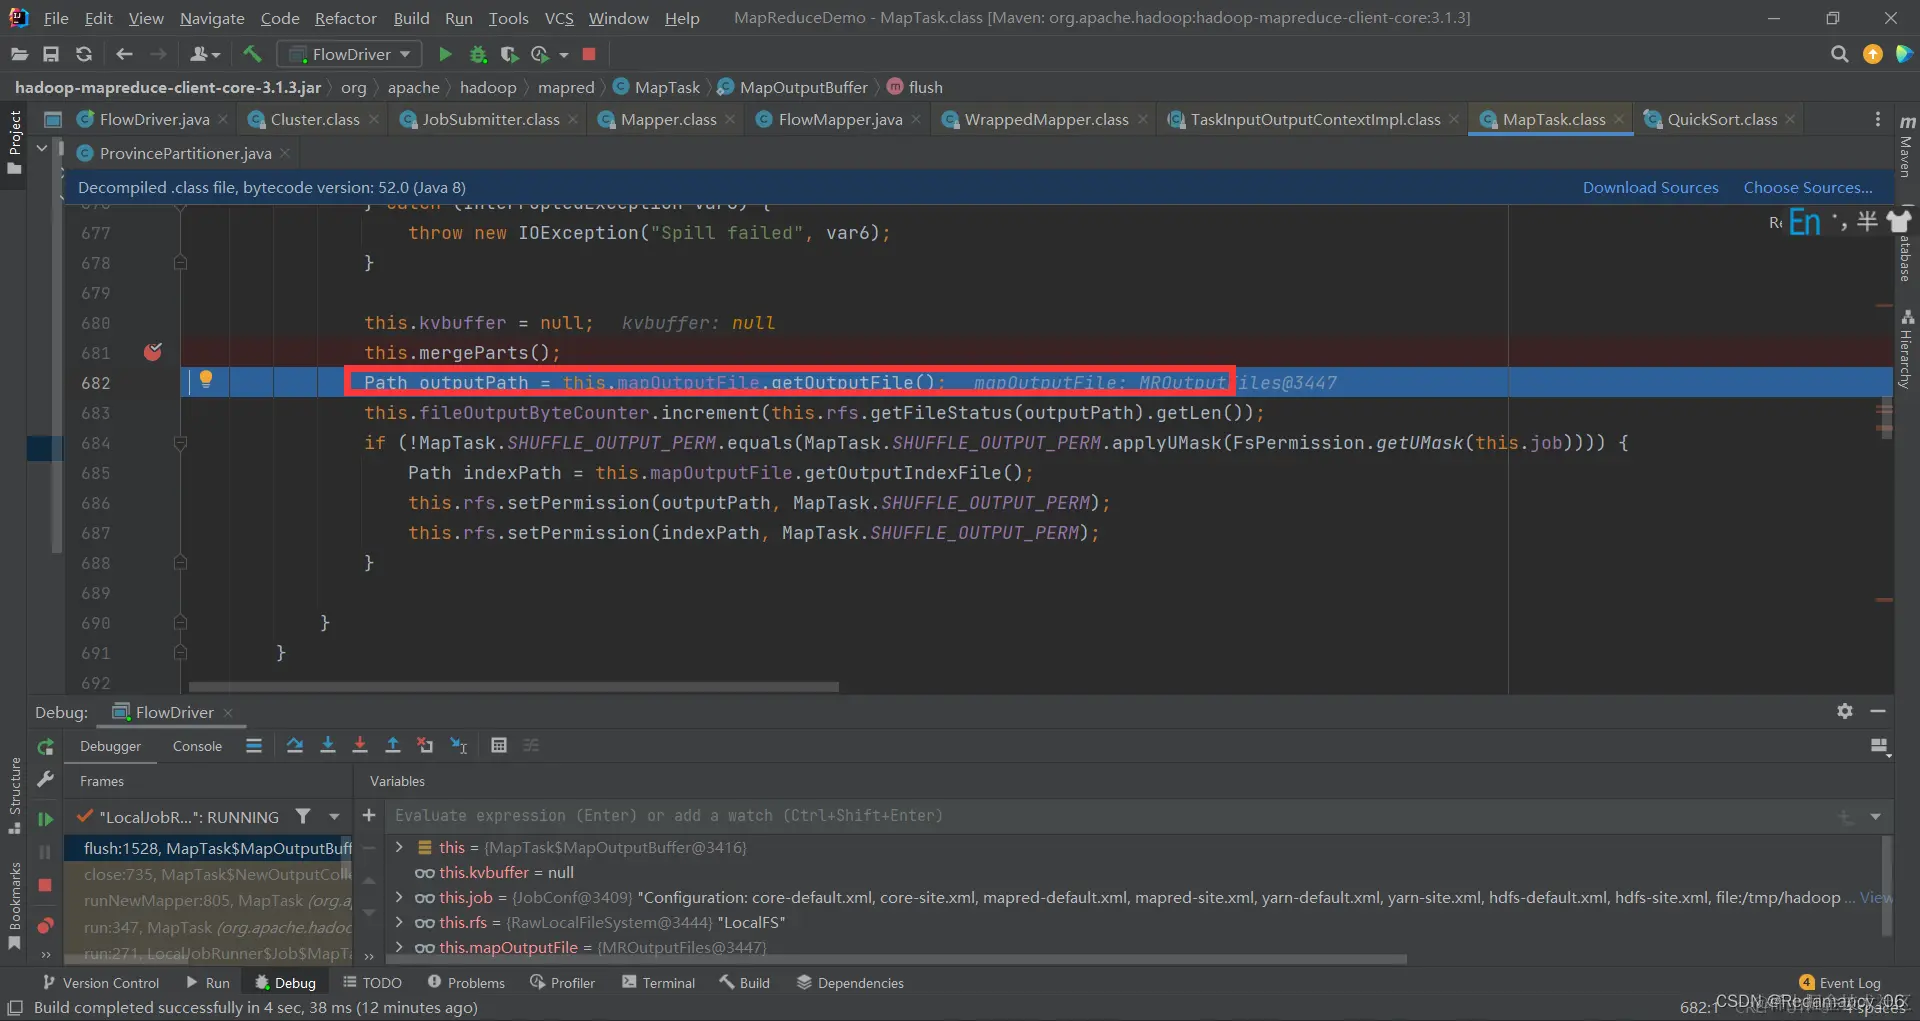Screen dimensions: 1920x1021
Task: Open Version Control tool window
Action: [x=100, y=983]
